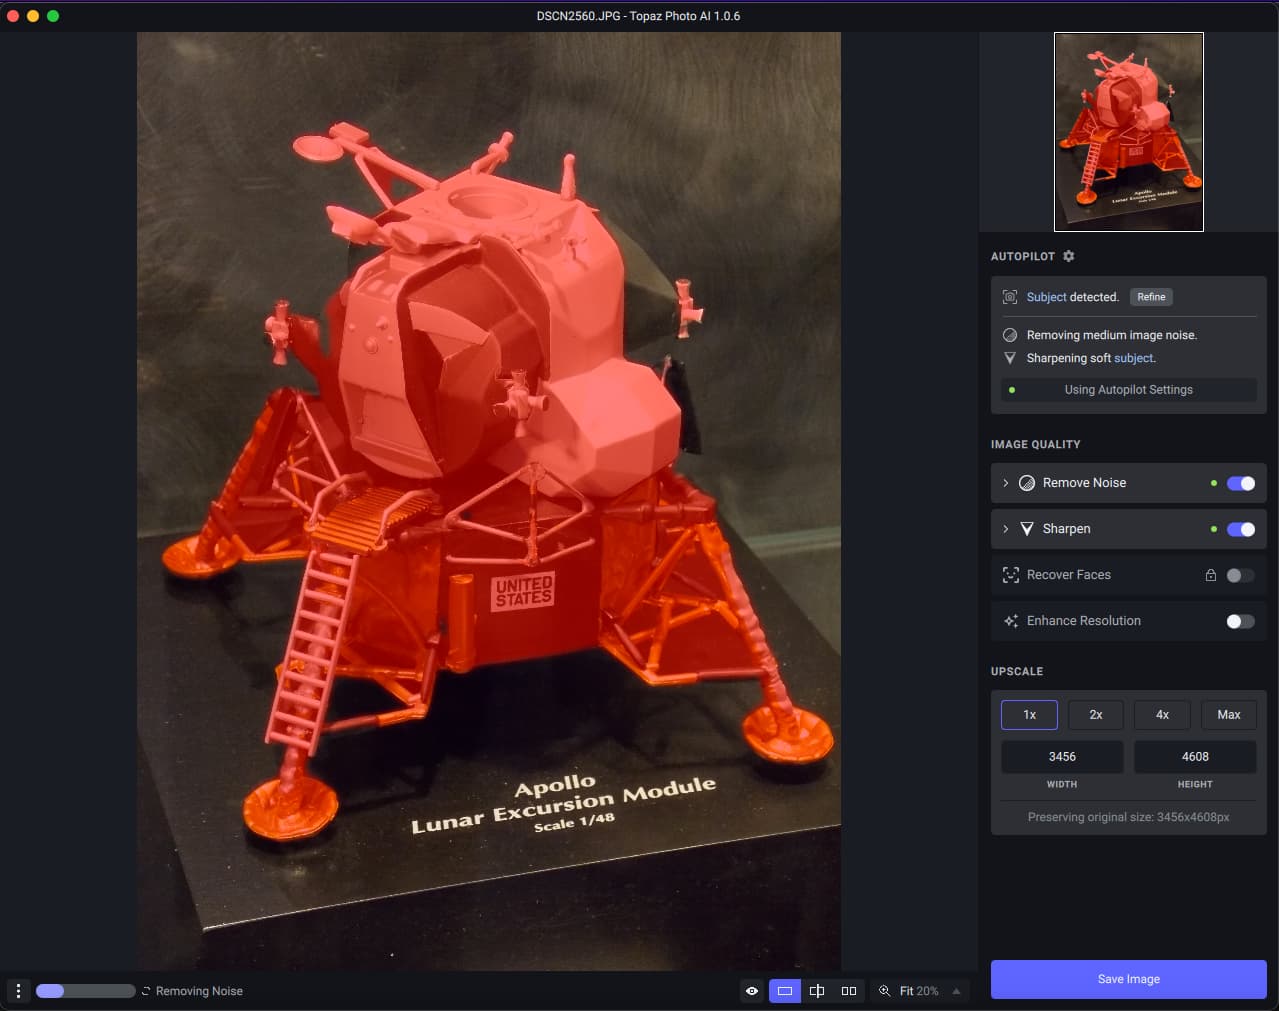Turn off the Remove Noise toggle
1279x1011 pixels.
tap(1240, 483)
